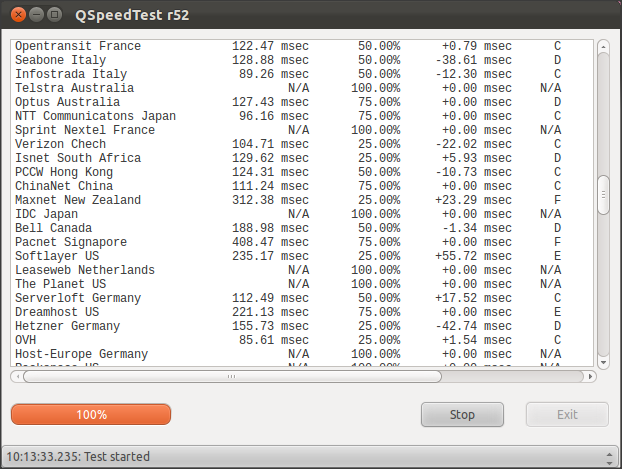Click the -42.74 msec jitter value
Viewport: 622px width, 469px height.
click(473, 326)
